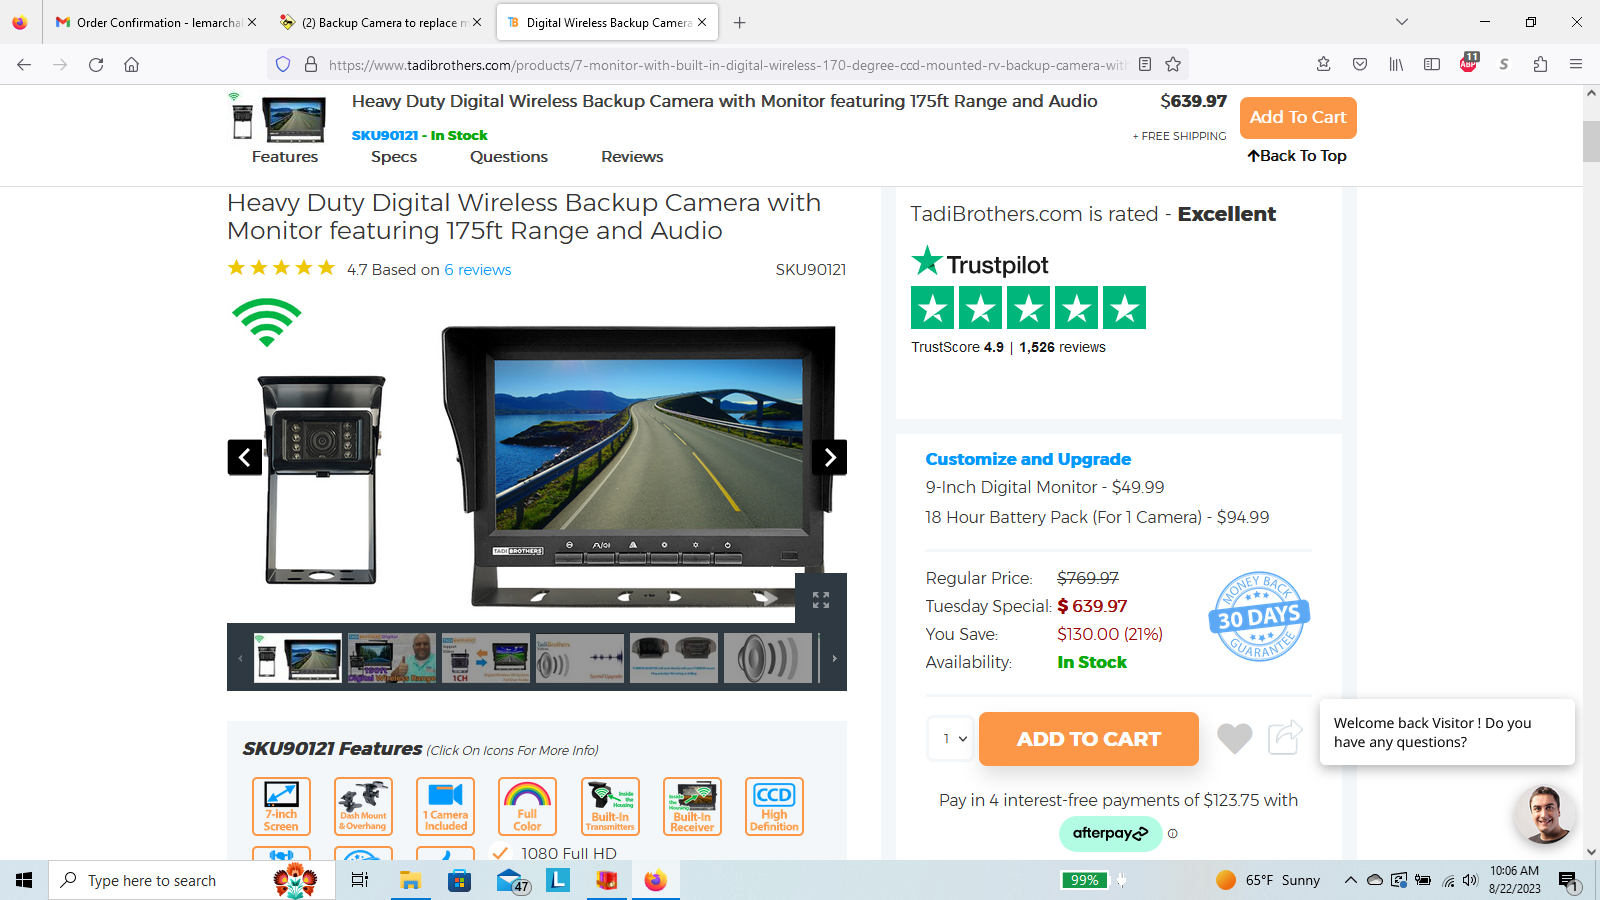This screenshot has width=1600, height=900.
Task: Bookmark this page with the star icon
Action: pos(1173,65)
